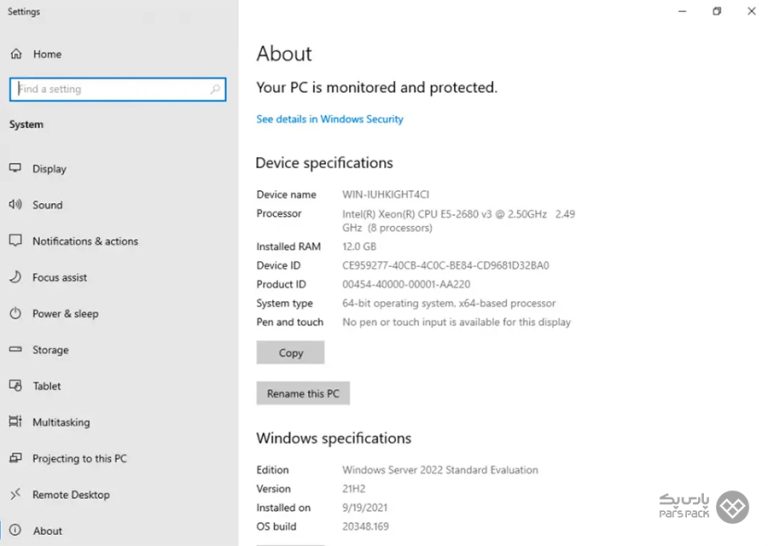Image resolution: width=768 pixels, height=546 pixels.
Task: Copy the device specifications
Action: [290, 353]
